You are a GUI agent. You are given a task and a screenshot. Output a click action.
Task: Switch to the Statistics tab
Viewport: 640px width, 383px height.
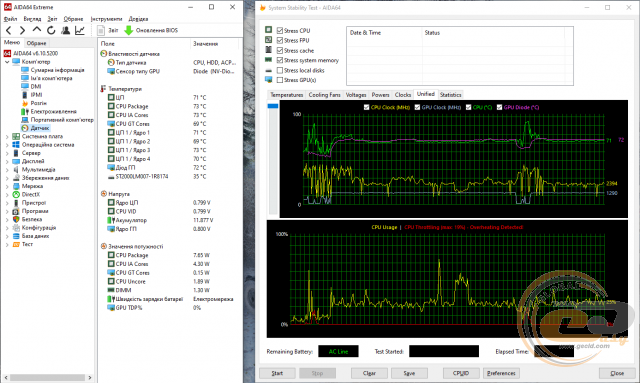(451, 95)
